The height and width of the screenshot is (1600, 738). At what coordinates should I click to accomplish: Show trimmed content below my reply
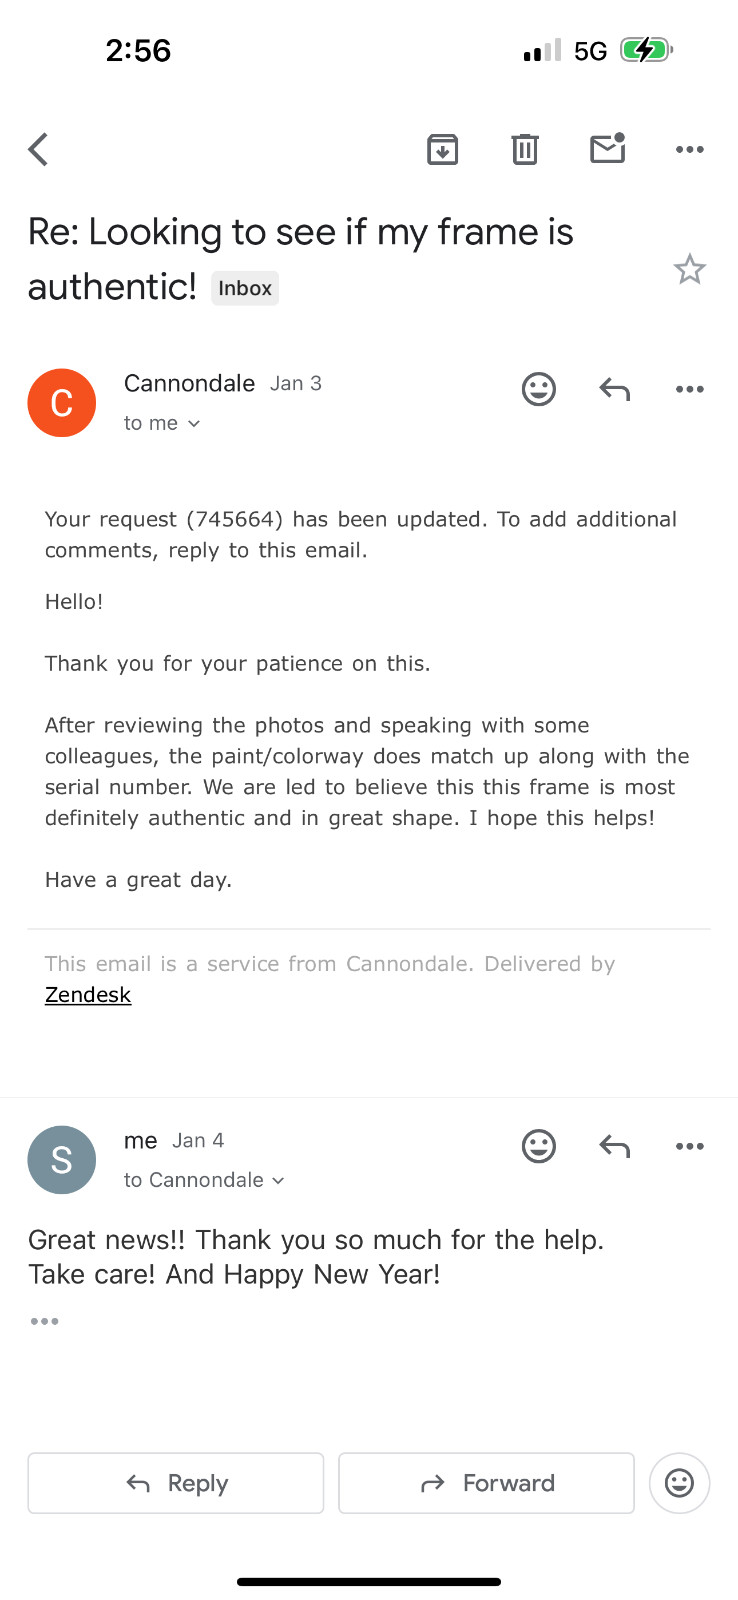coord(44,1322)
